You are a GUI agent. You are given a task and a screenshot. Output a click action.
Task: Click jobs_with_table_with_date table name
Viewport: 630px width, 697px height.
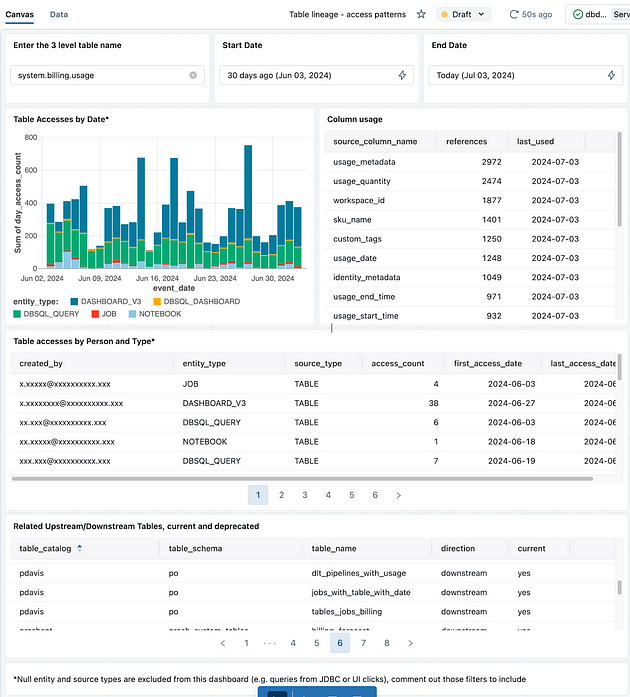click(x=361, y=592)
